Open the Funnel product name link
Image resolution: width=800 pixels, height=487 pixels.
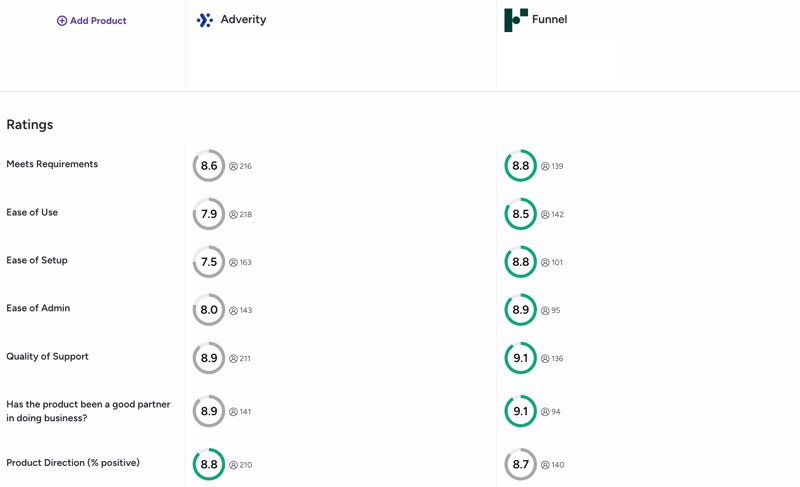point(549,20)
